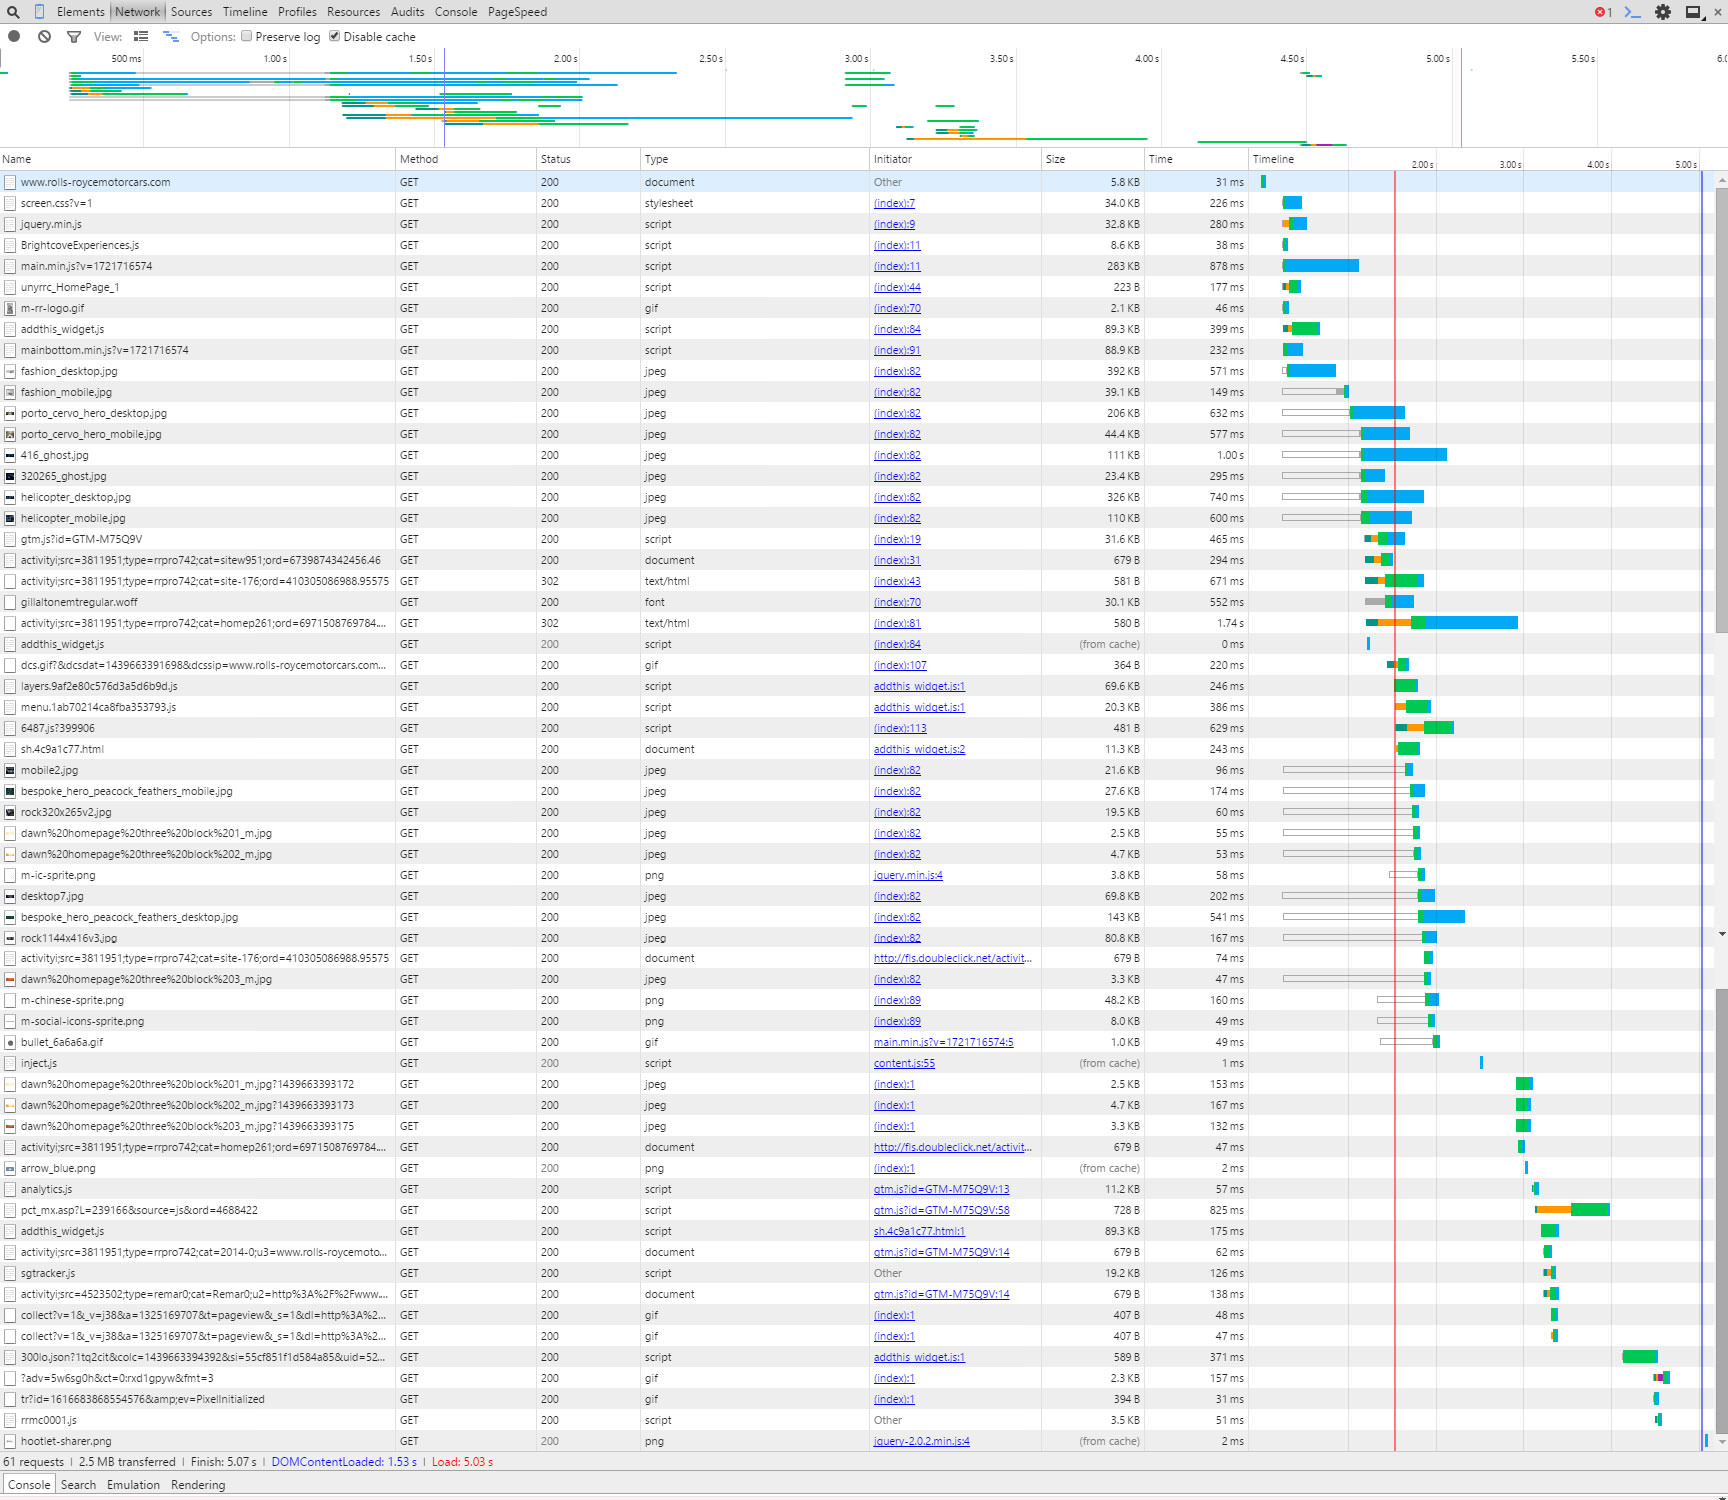Viewport: 1728px width, 1500px height.
Task: Open initiator link (index):107
Action: tap(900, 665)
